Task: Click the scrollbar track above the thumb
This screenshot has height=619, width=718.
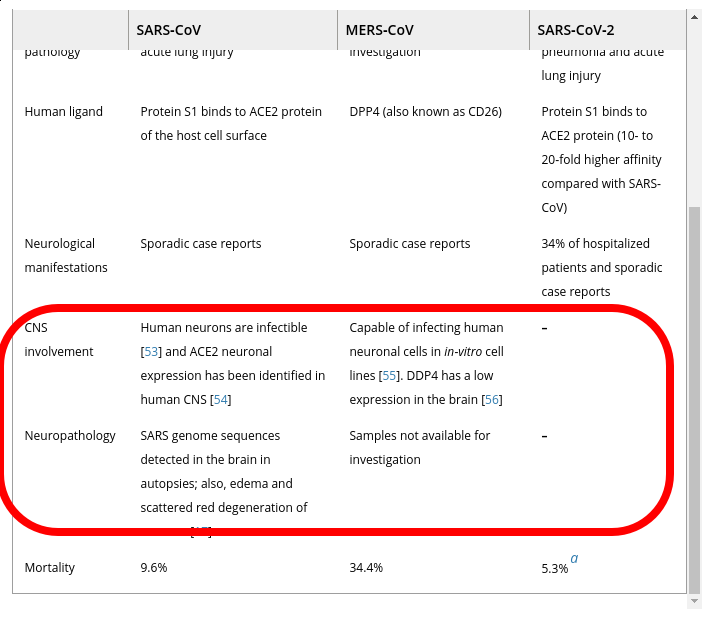Action: (x=694, y=114)
